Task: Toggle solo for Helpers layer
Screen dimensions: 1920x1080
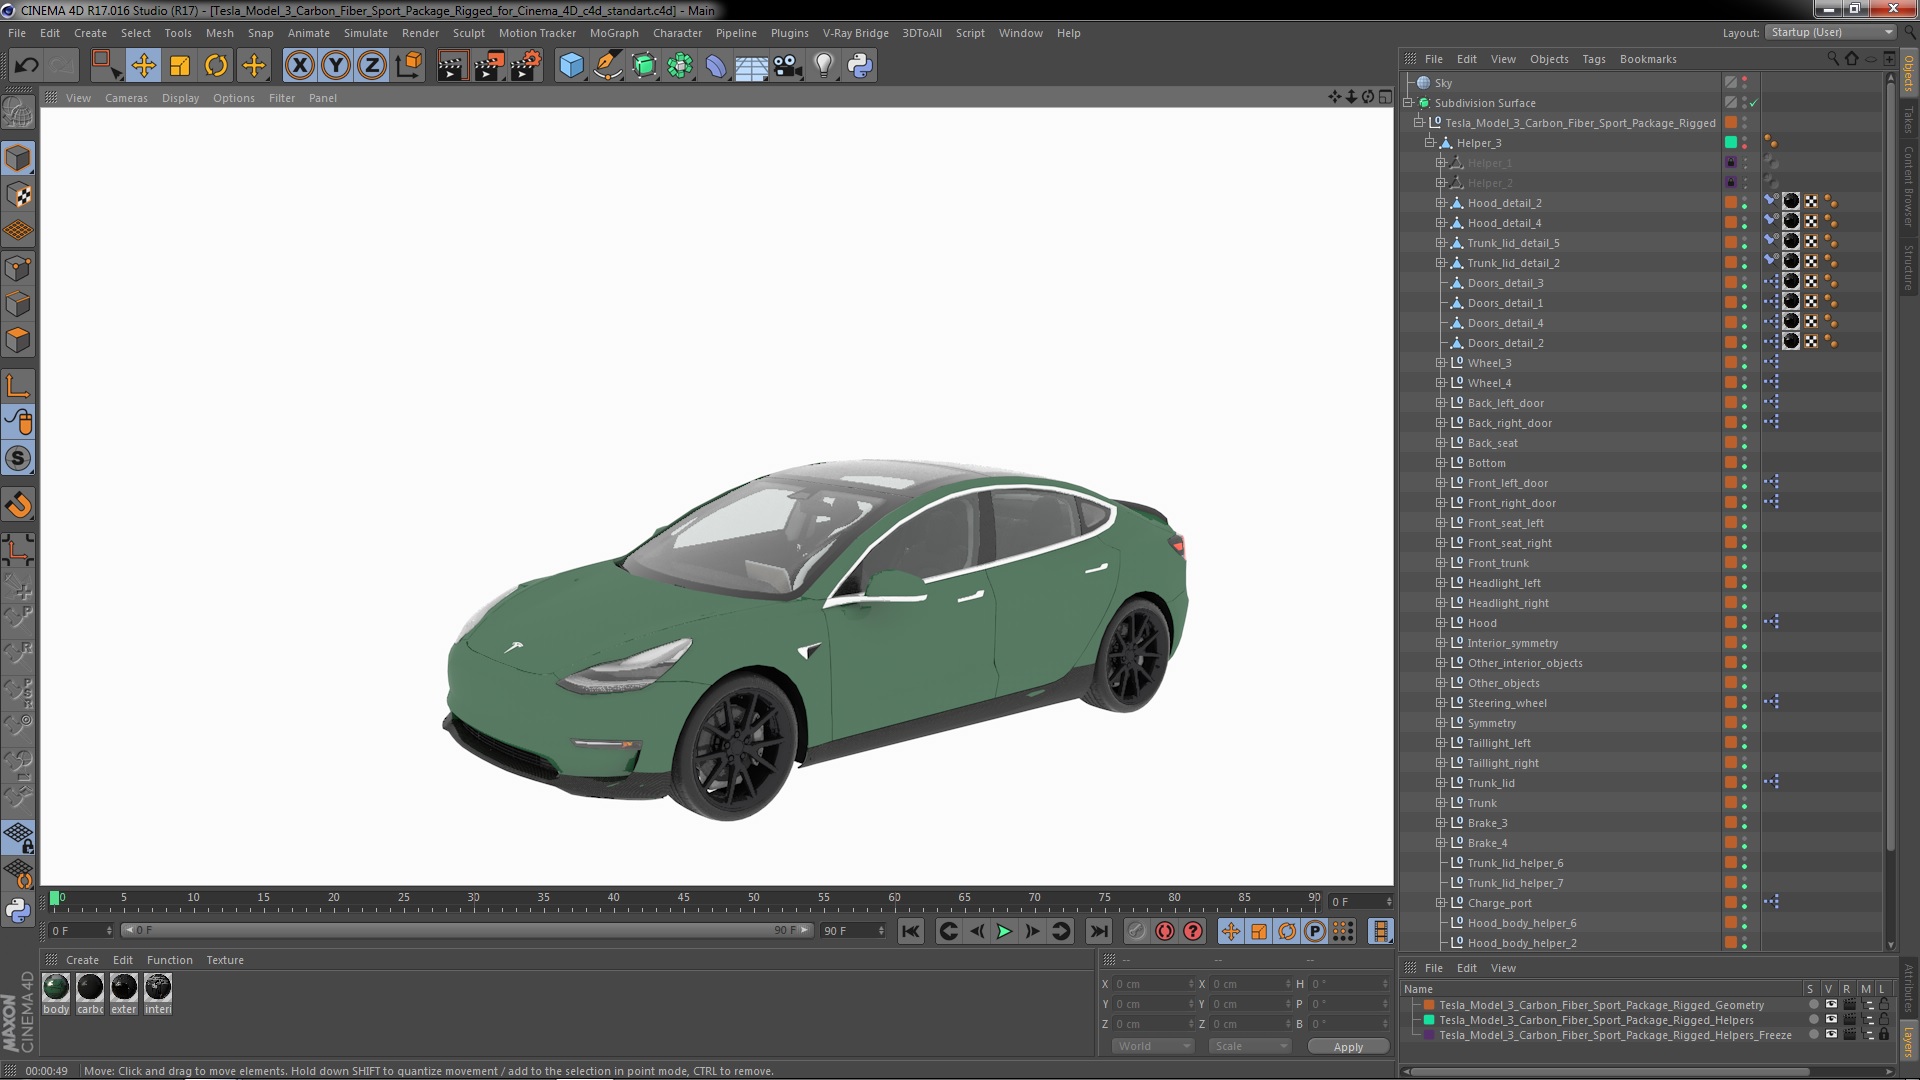Action: [x=1814, y=1020]
